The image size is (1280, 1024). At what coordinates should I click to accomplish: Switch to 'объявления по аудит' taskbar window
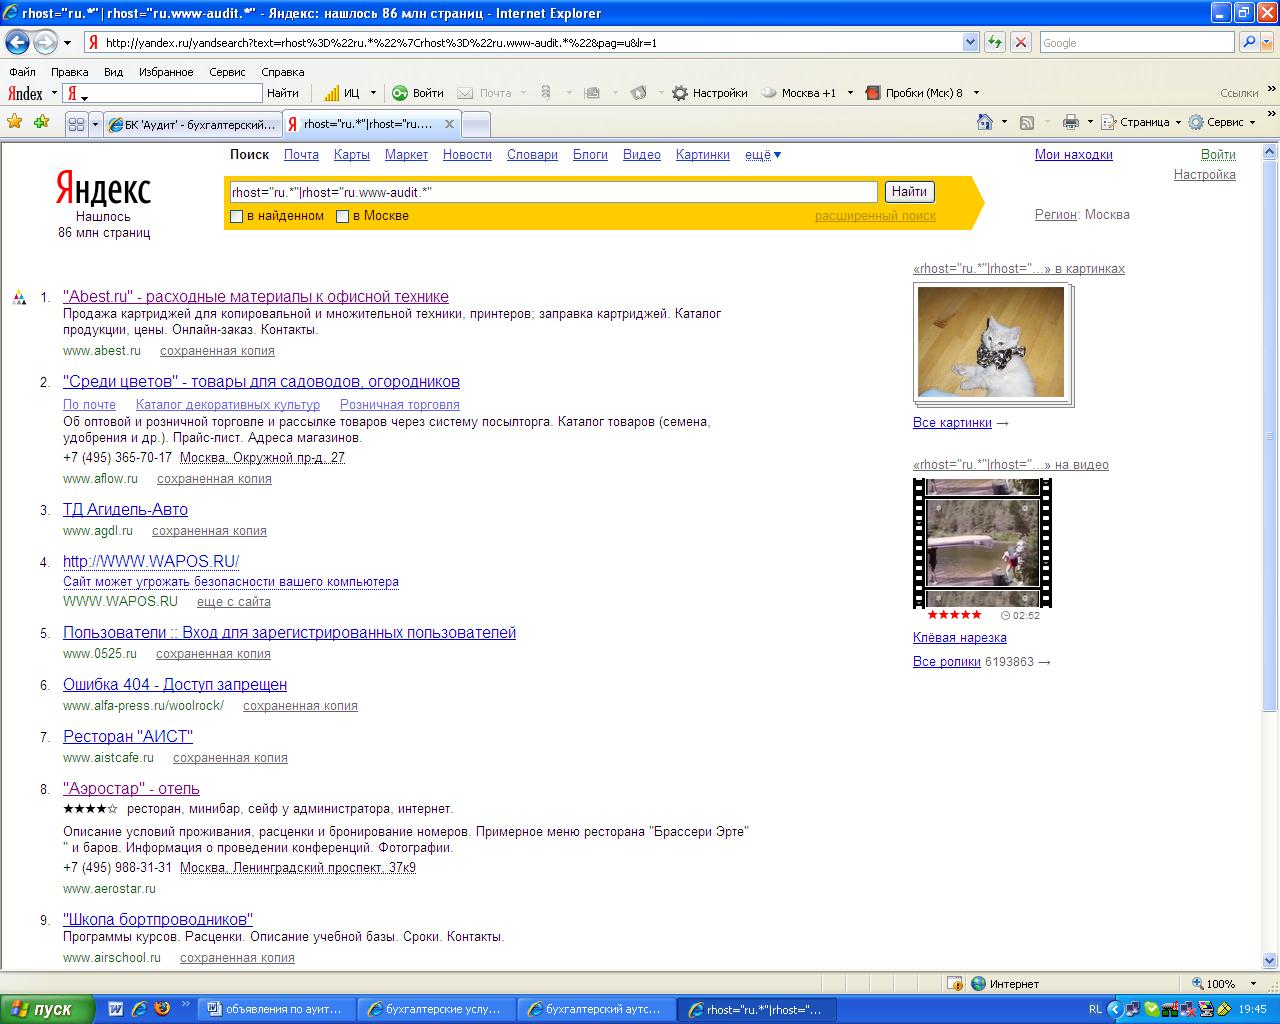(x=275, y=1009)
